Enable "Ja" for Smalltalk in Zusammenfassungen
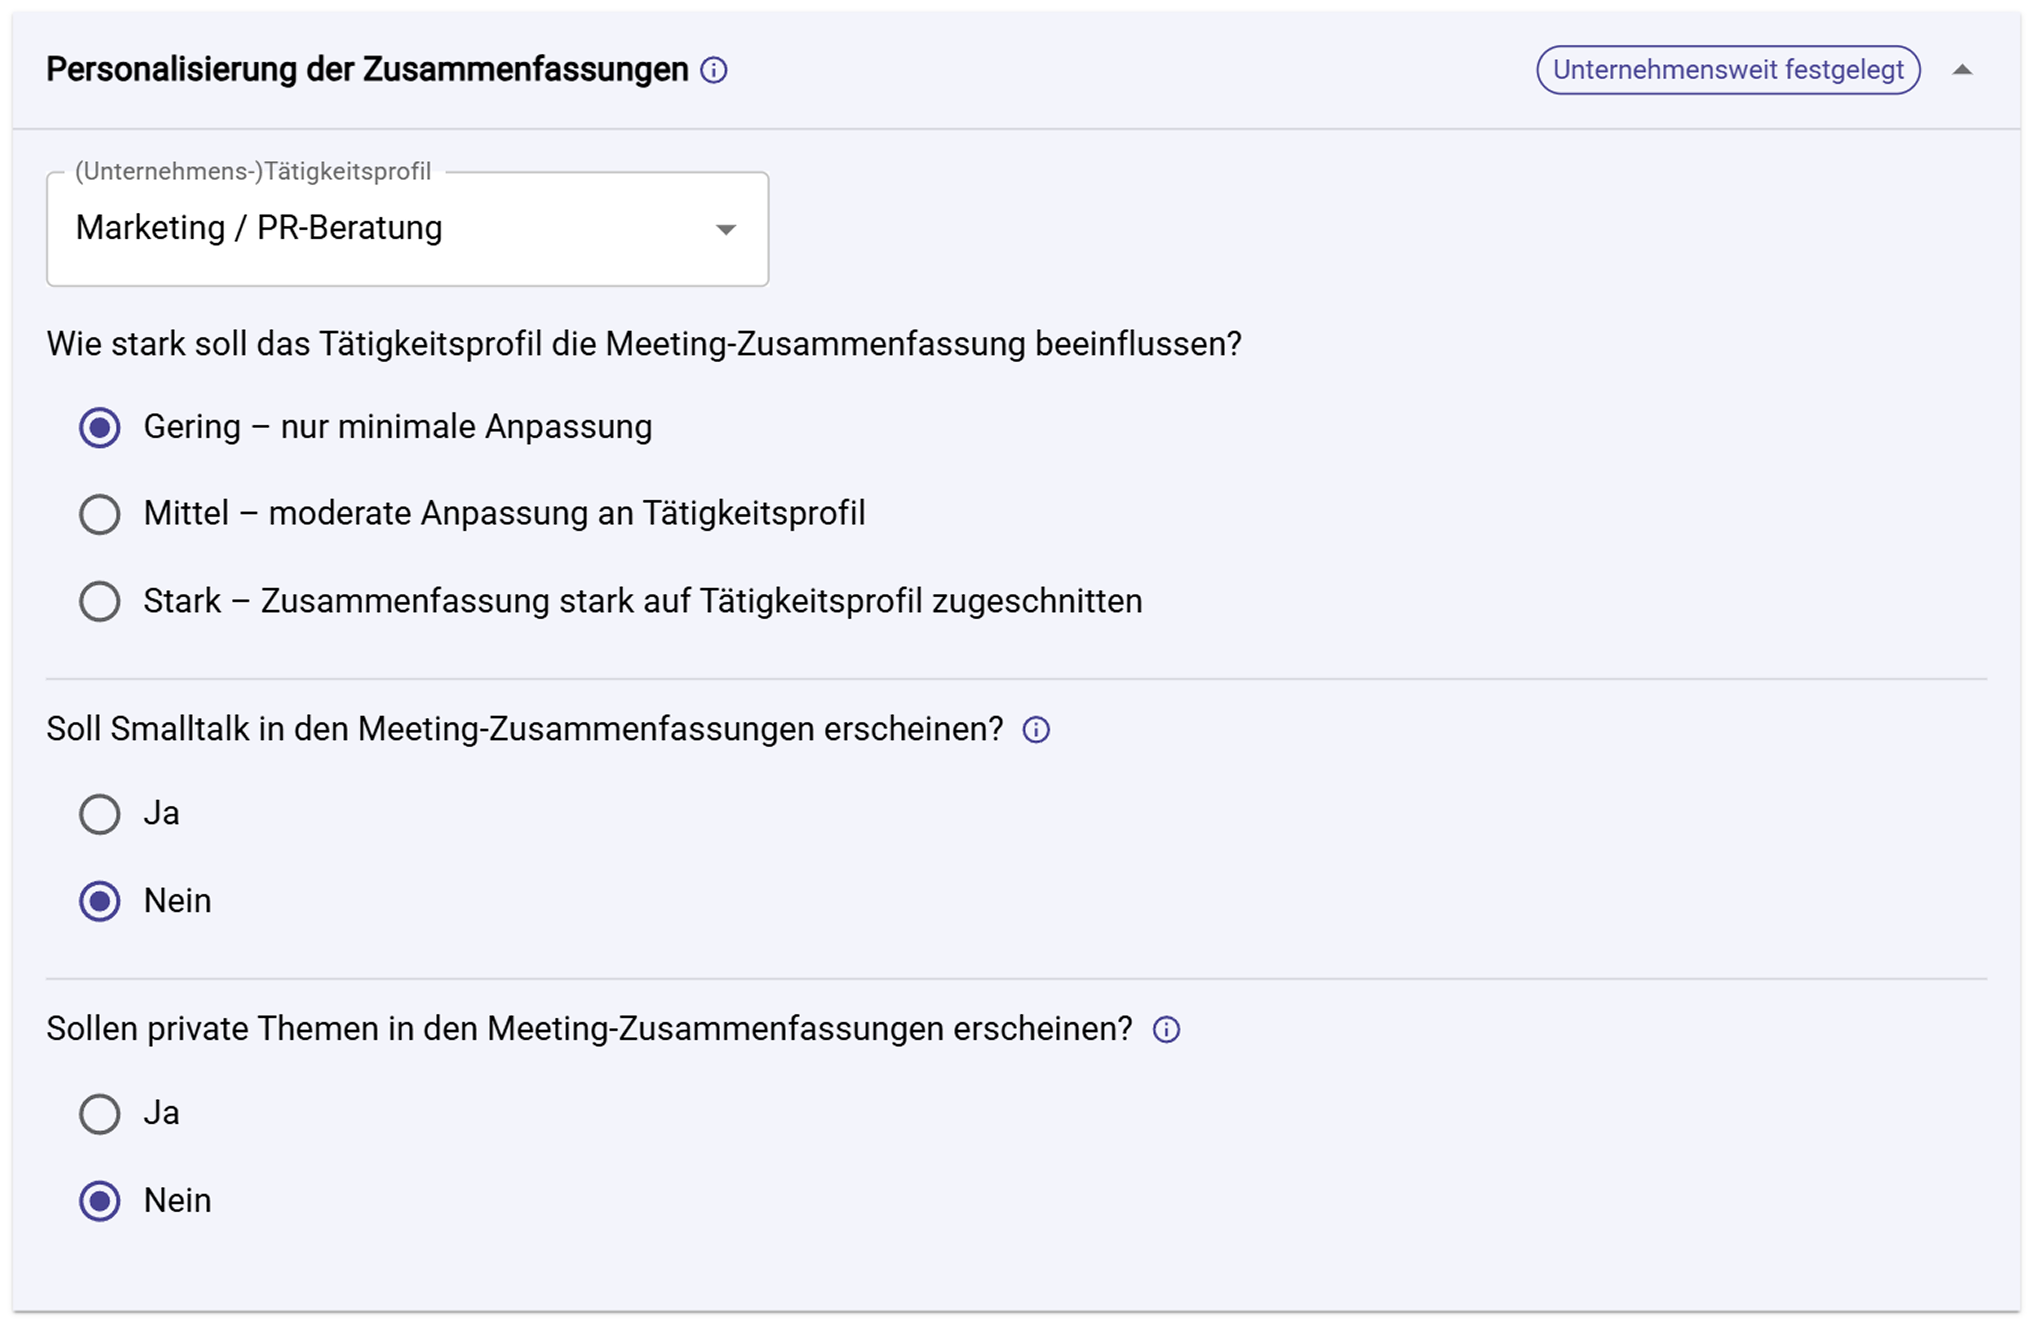The height and width of the screenshot is (1323, 2033). click(99, 813)
